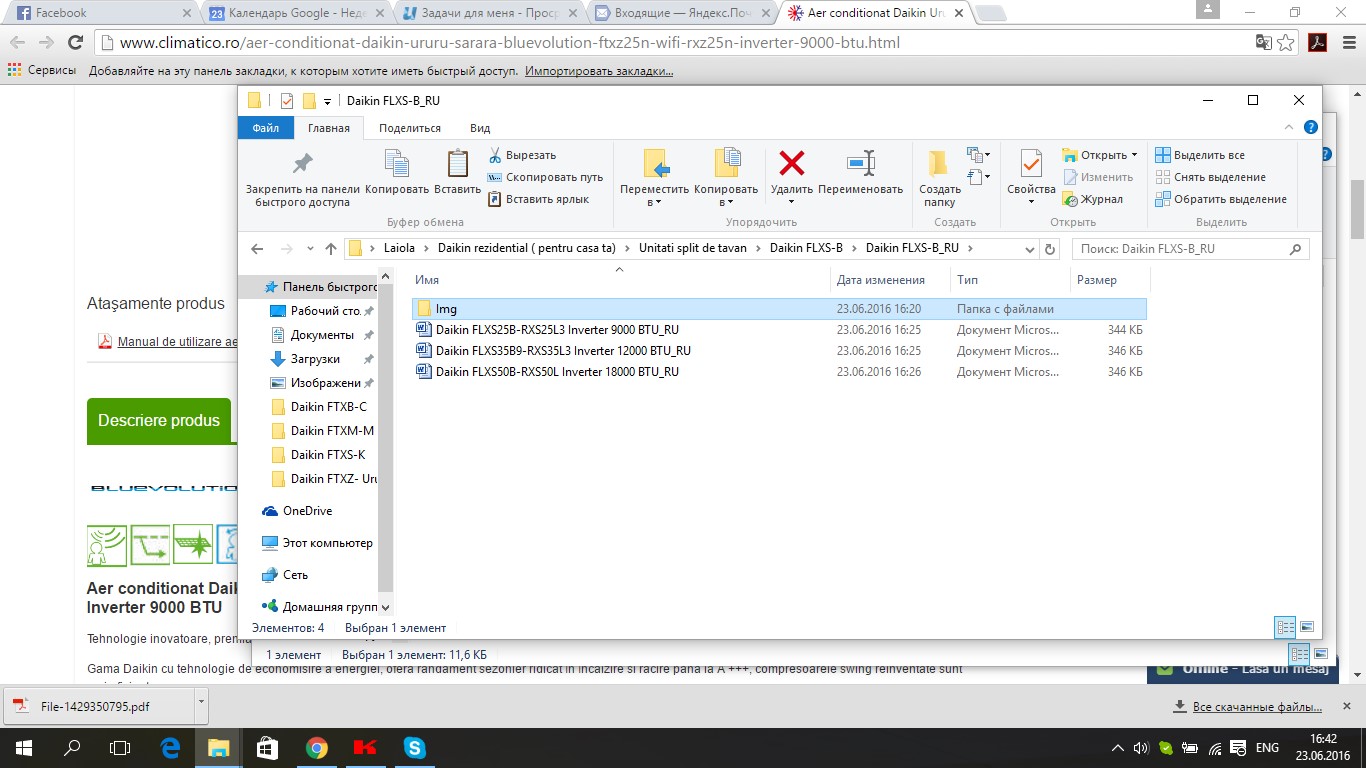1366x768 pixels.
Task: Reload the Chrome page
Action: [75, 43]
